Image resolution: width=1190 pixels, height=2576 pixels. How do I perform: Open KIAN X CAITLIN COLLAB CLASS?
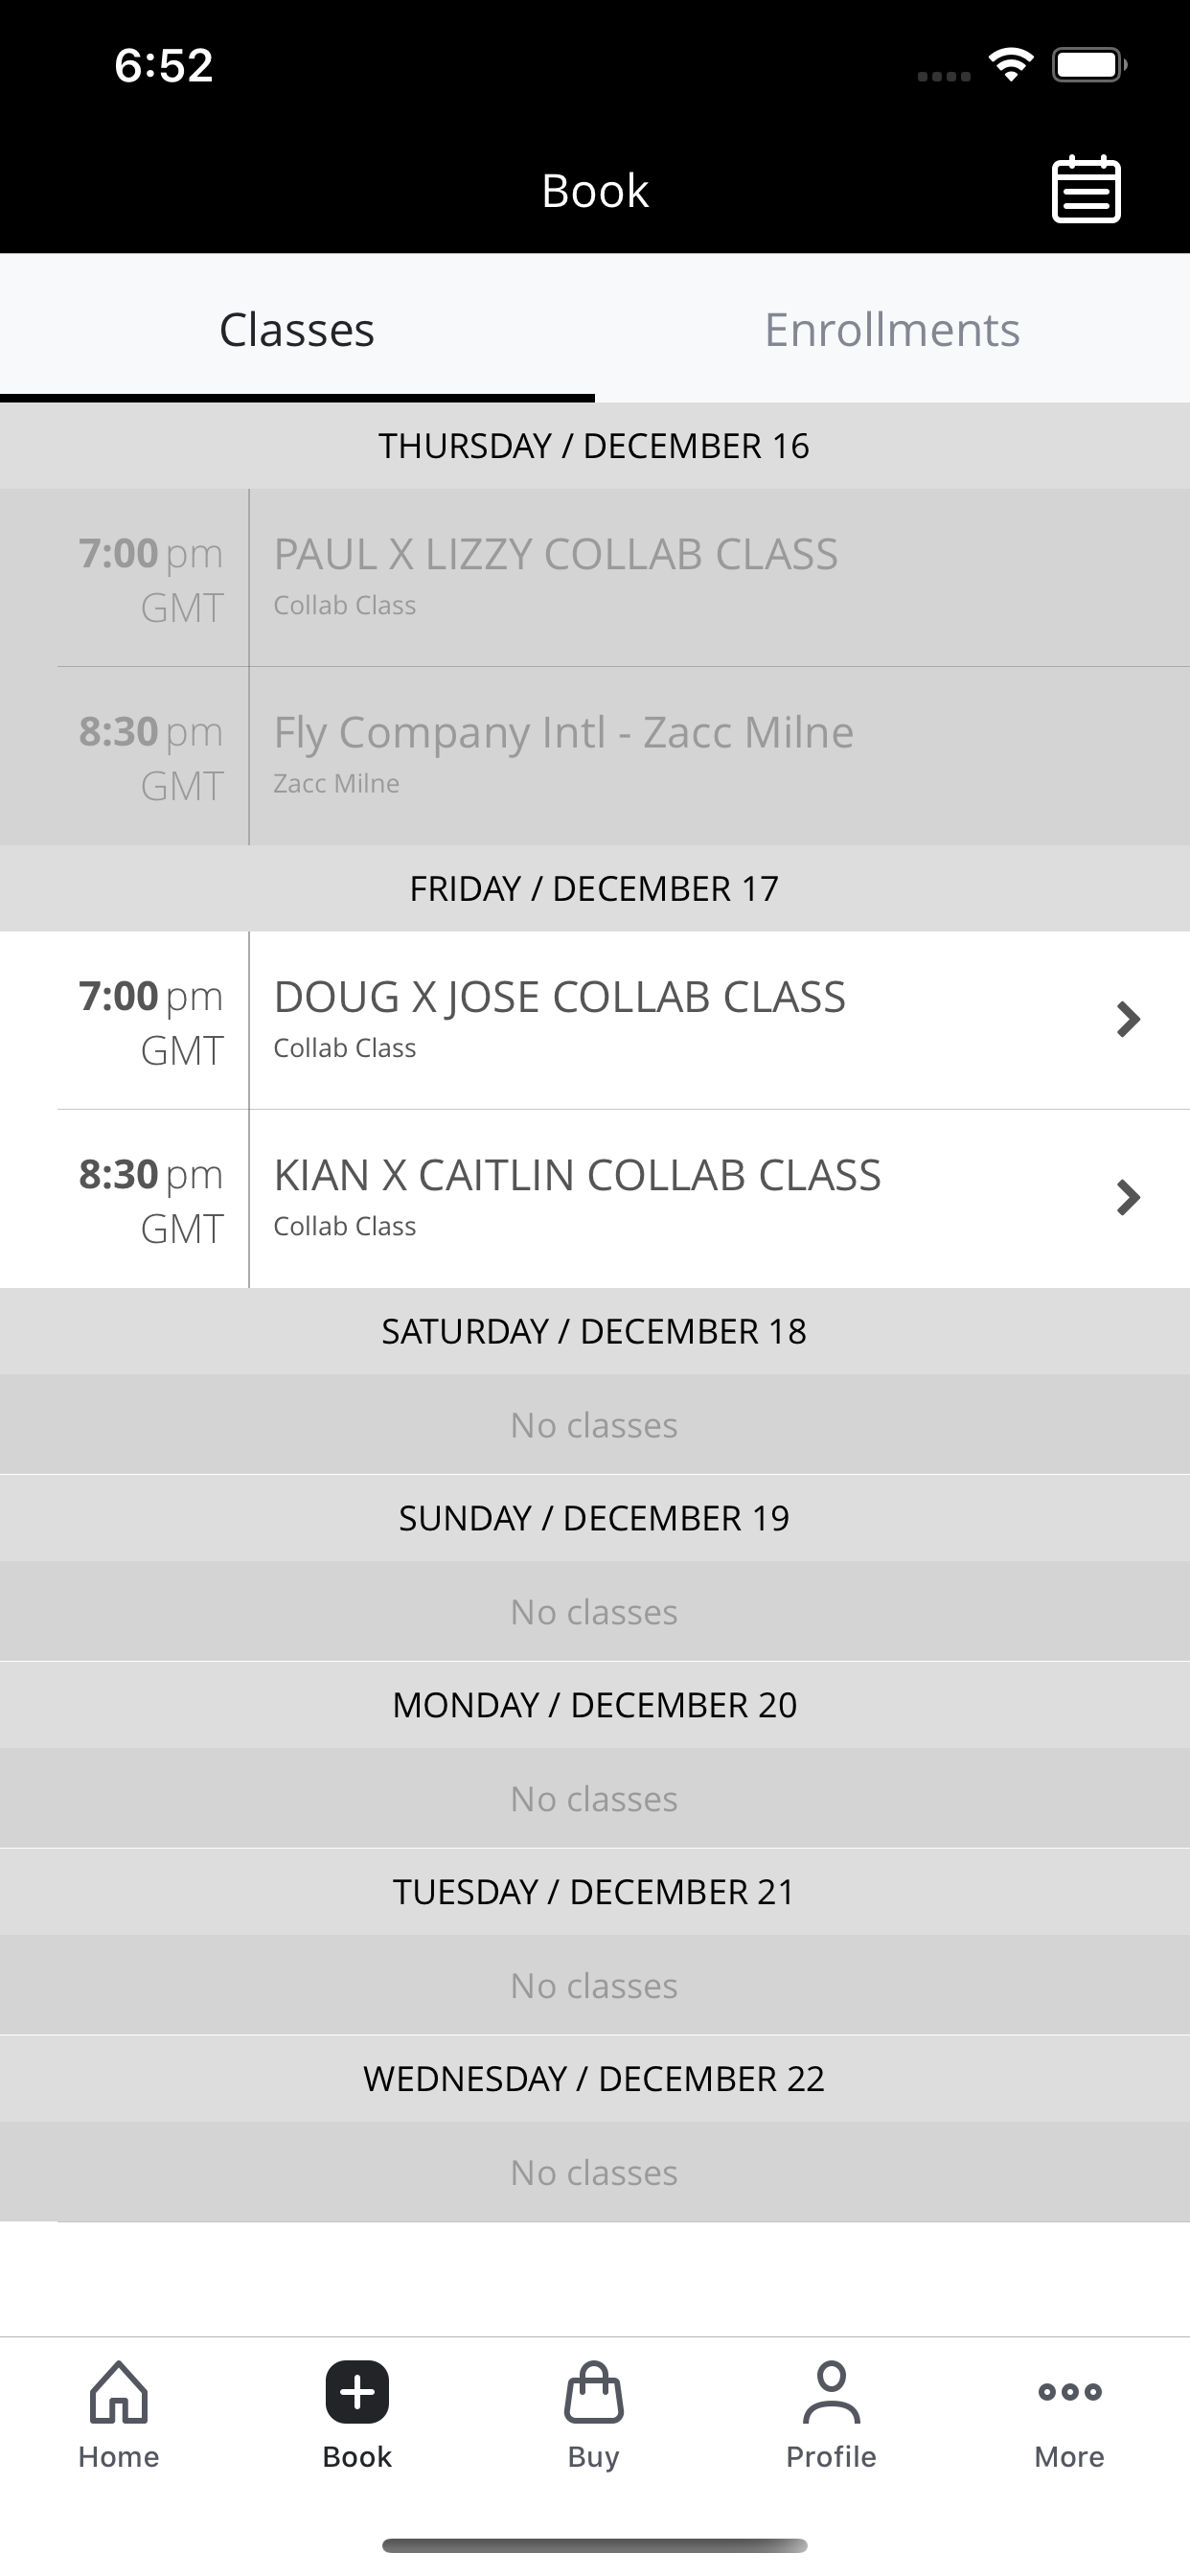595,1198
